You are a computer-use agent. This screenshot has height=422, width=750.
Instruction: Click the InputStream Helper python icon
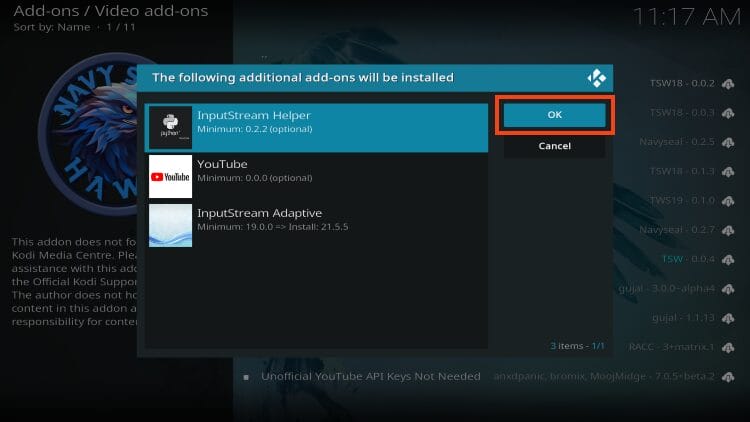coord(170,127)
